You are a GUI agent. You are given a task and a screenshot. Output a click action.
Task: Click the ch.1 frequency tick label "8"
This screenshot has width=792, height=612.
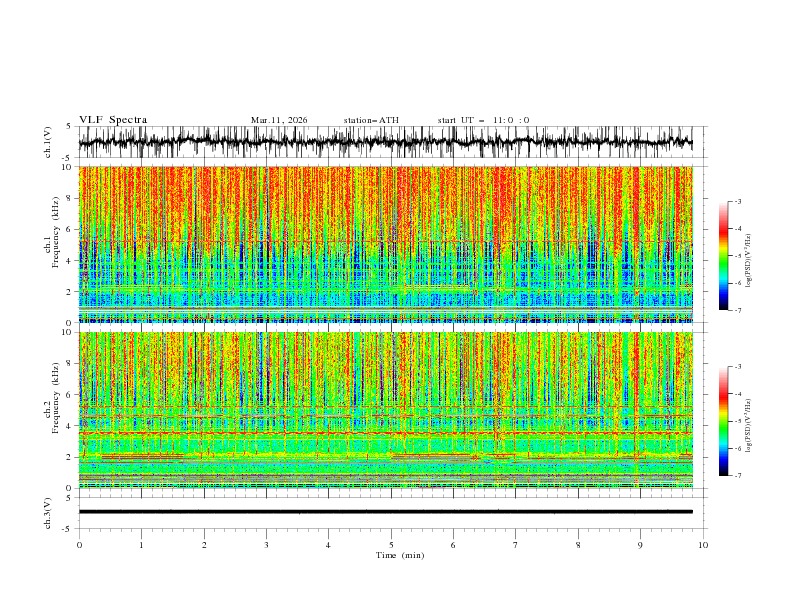tap(71, 198)
